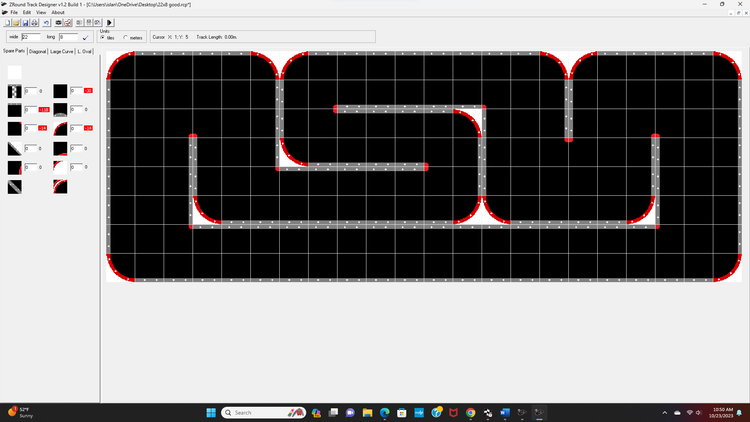
Task: Click the Save disk toolbar icon
Action: [25, 22]
